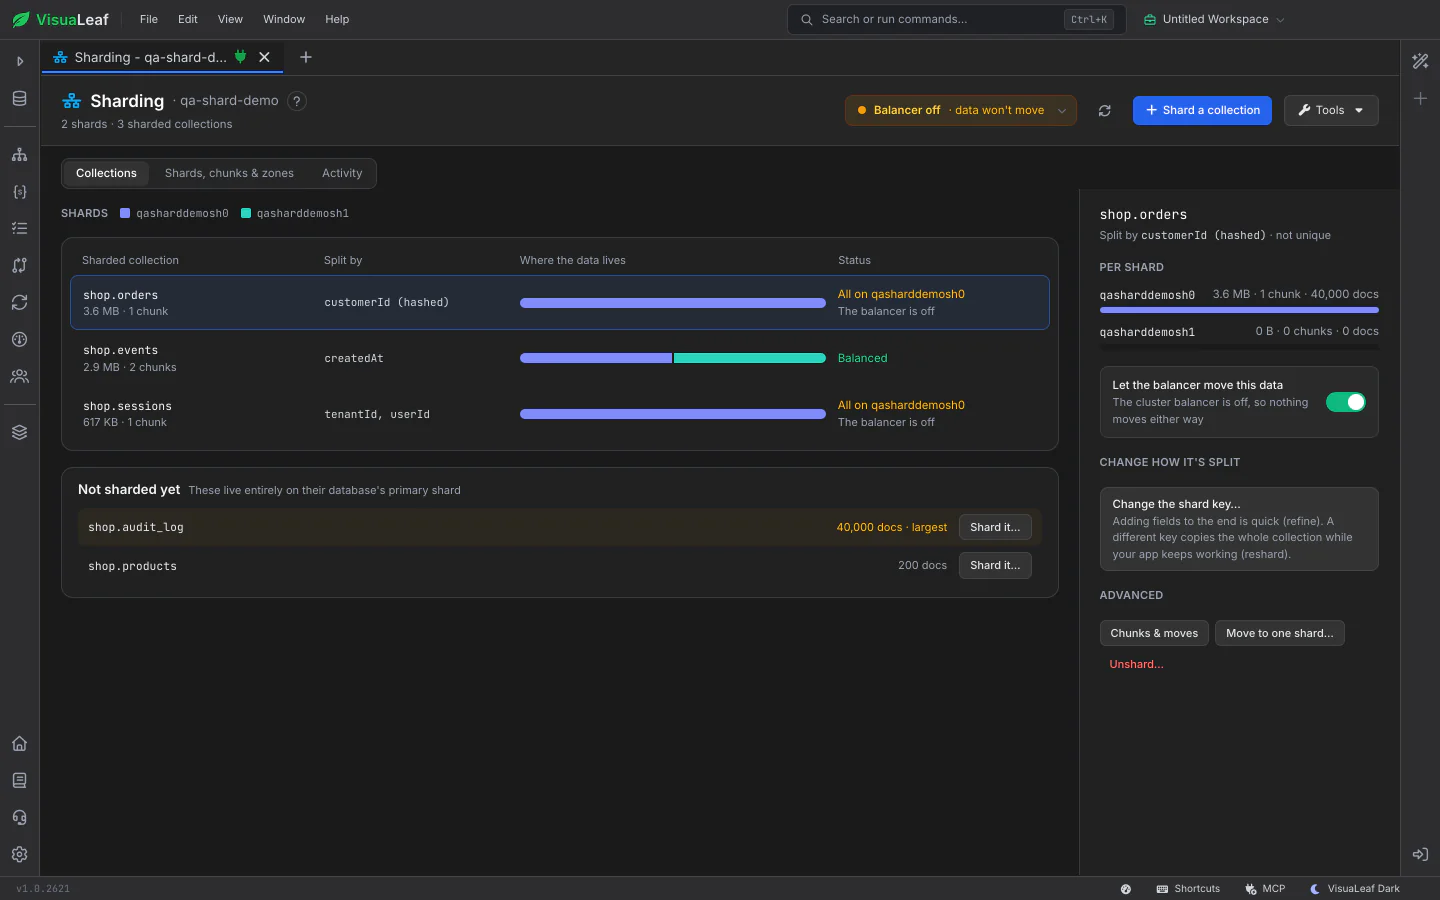1440x900 pixels.
Task: Switch theme via VisuaLeaf Dark
Action: click(x=1355, y=889)
